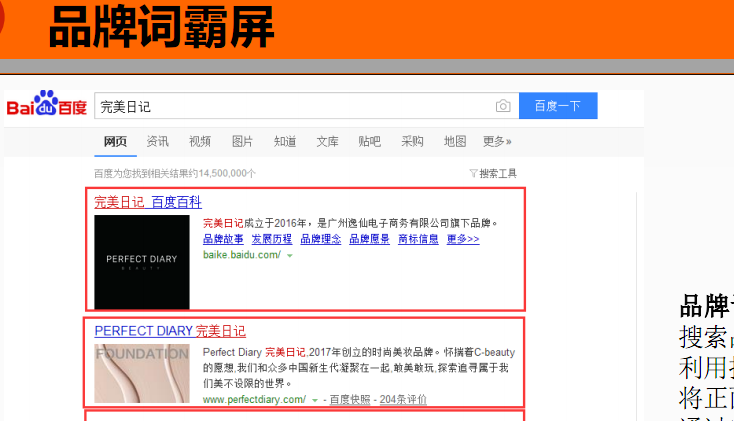Open the 完美日记_百度百科 result title
734x421 pixels.
pos(148,202)
